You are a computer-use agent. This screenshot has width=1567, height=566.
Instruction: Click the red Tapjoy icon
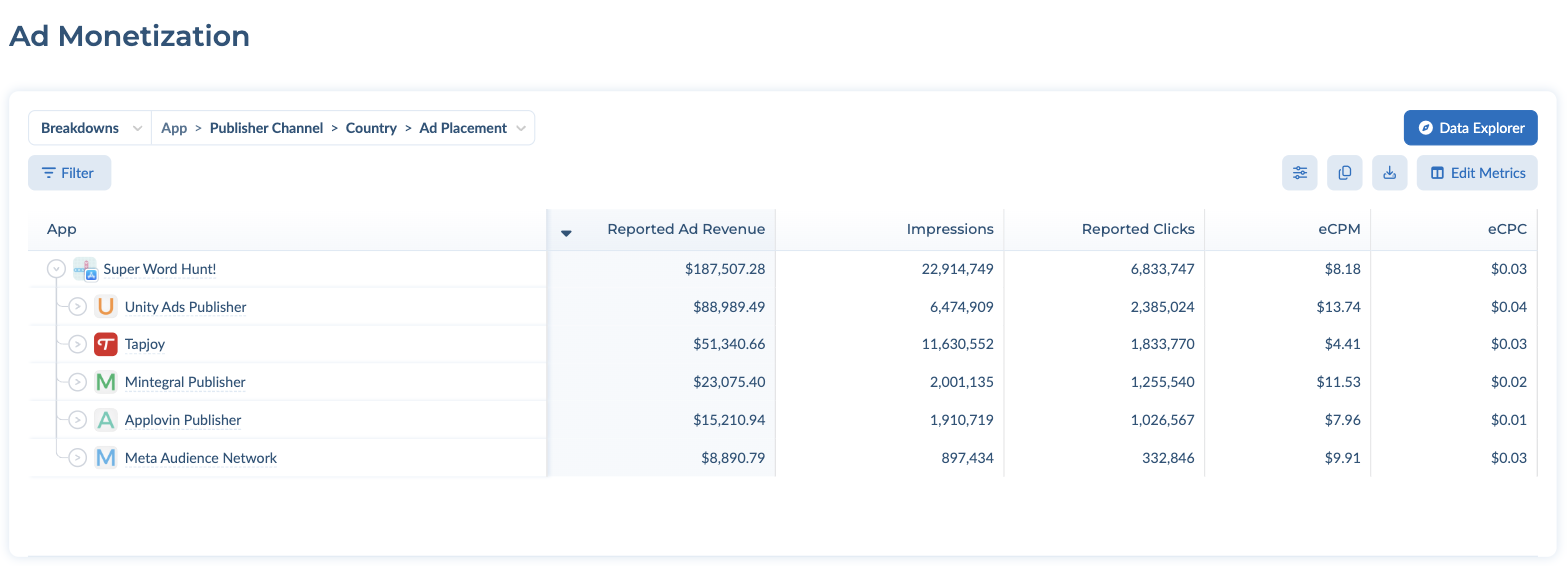click(106, 344)
